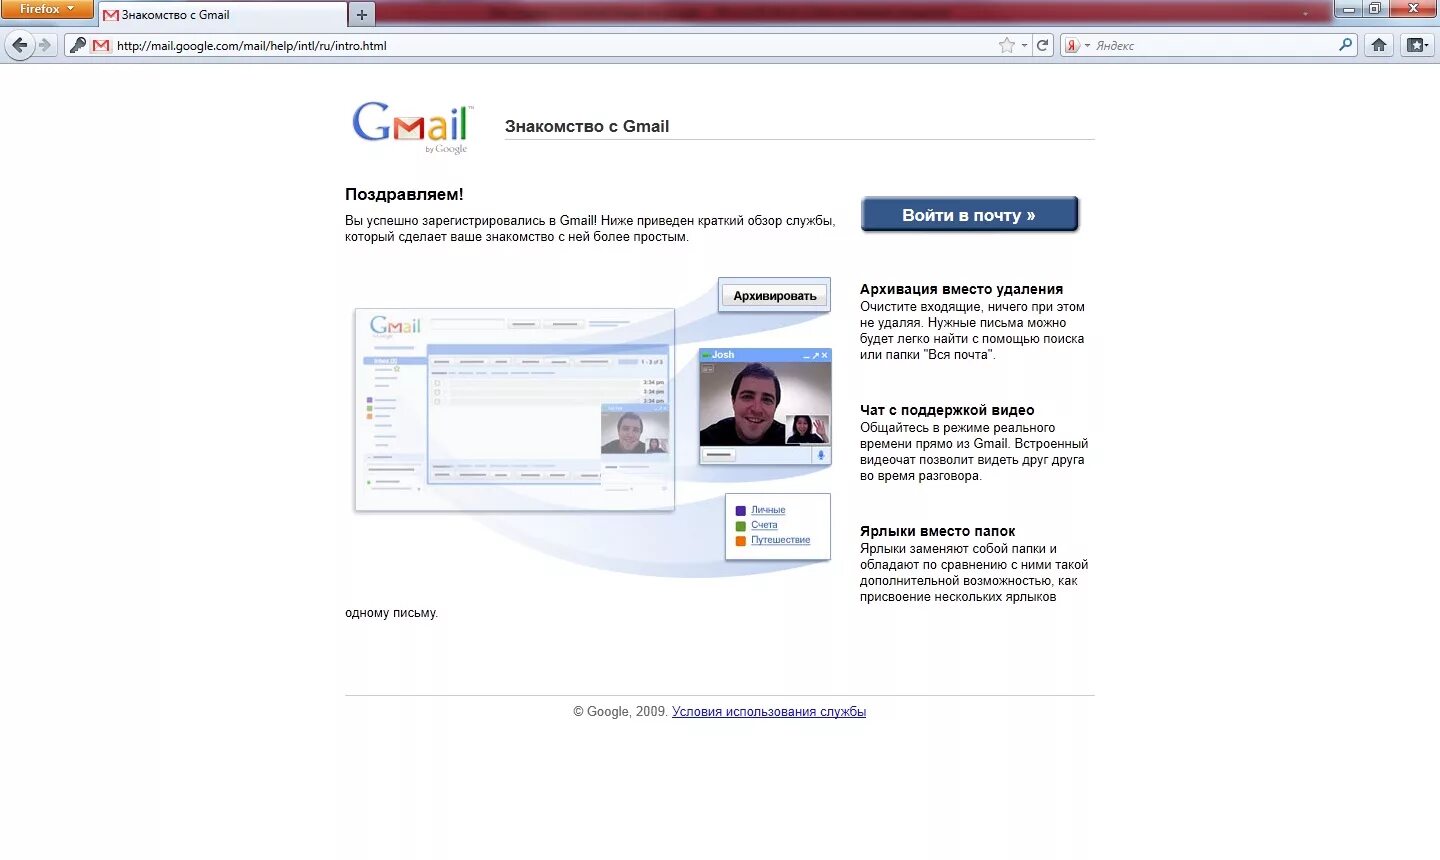Open the Условия использования службы link
The width and height of the screenshot is (1440, 860).
(x=769, y=712)
